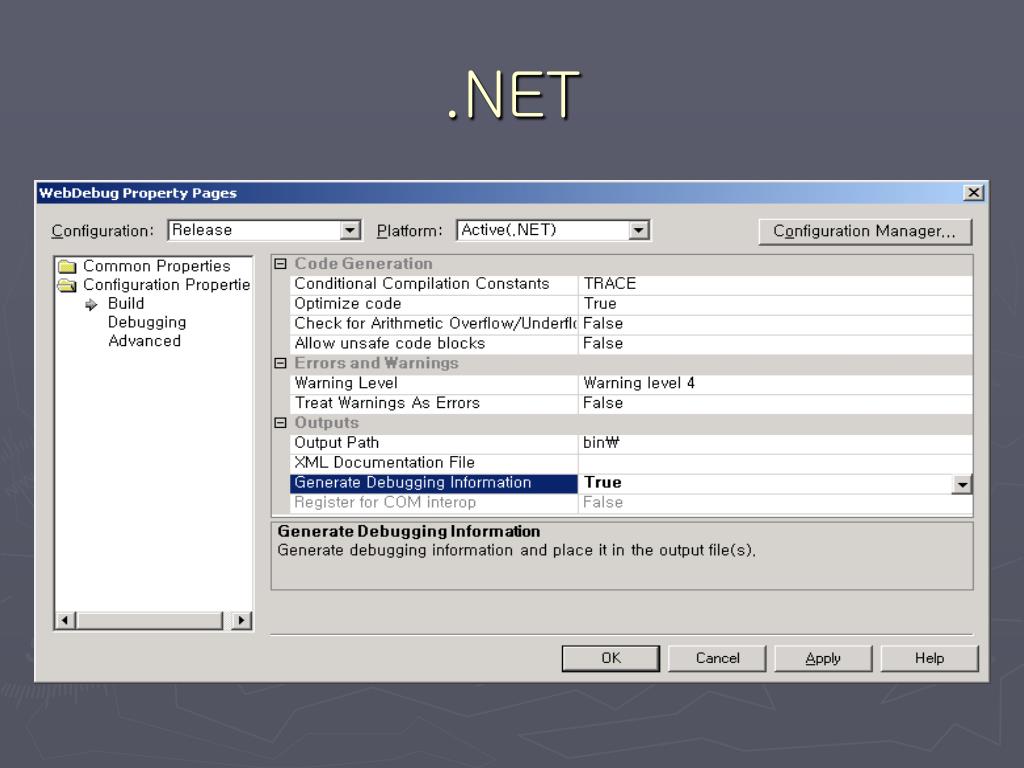Image resolution: width=1024 pixels, height=768 pixels.
Task: Click the arrow icon beside Build
Action: 91,304
